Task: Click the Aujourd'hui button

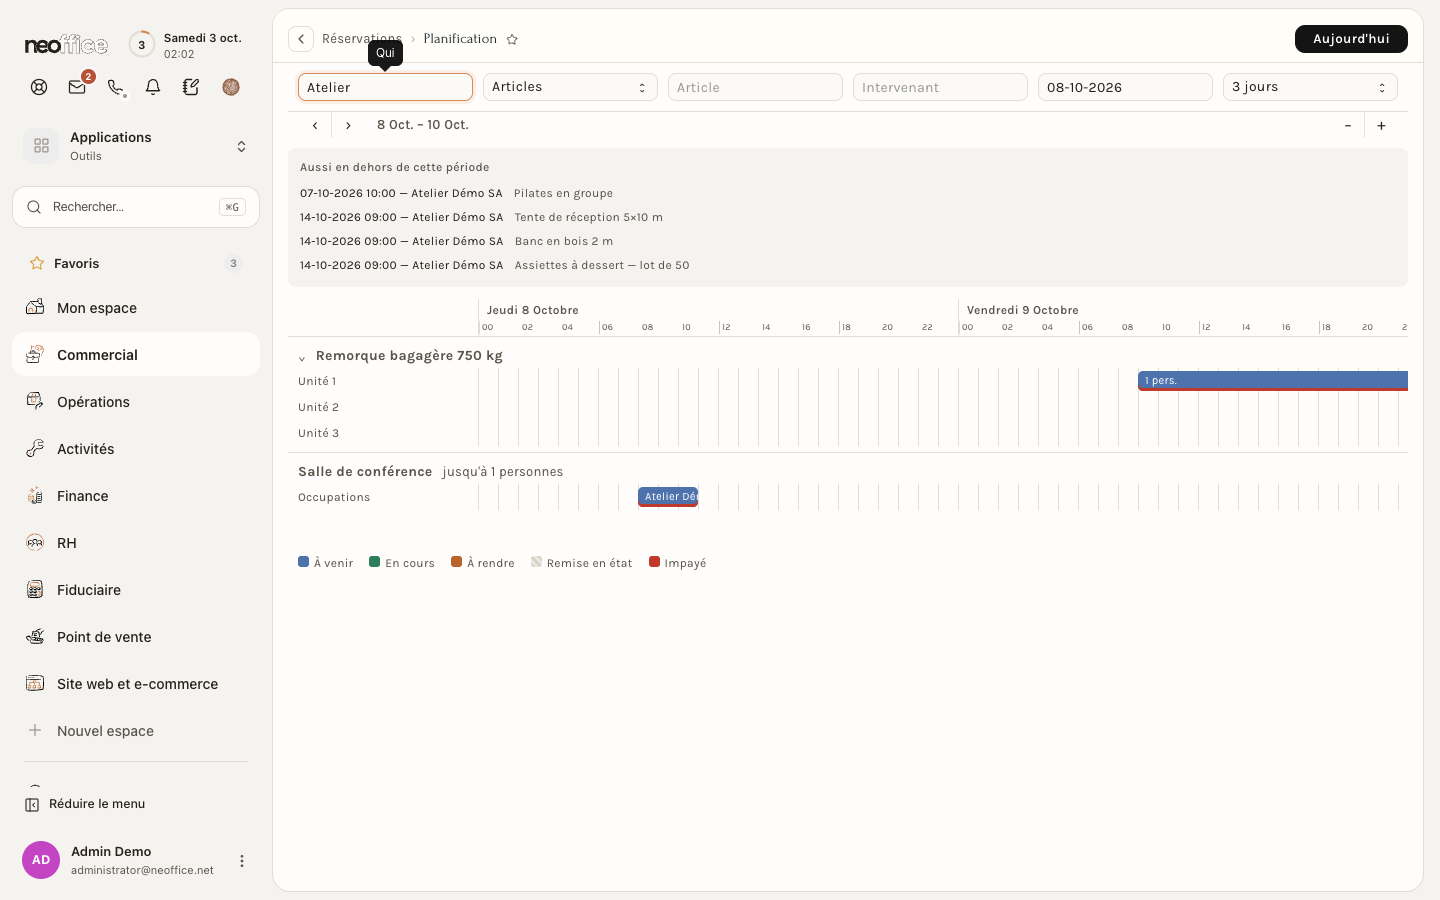Action: 1351,39
